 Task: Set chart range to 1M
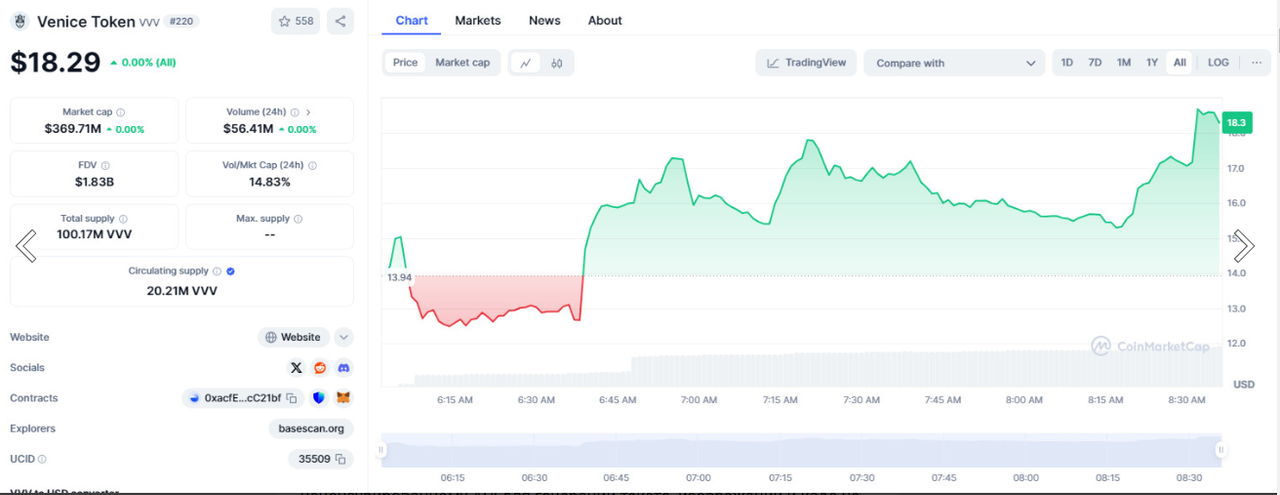[1124, 62]
